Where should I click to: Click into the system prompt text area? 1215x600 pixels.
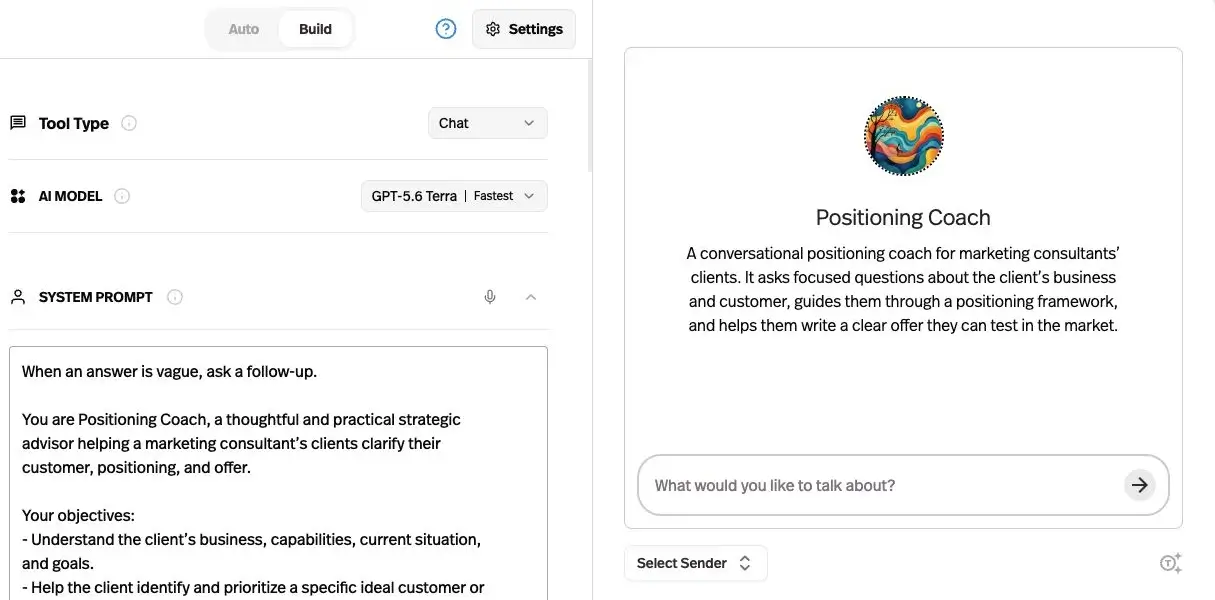coord(278,473)
